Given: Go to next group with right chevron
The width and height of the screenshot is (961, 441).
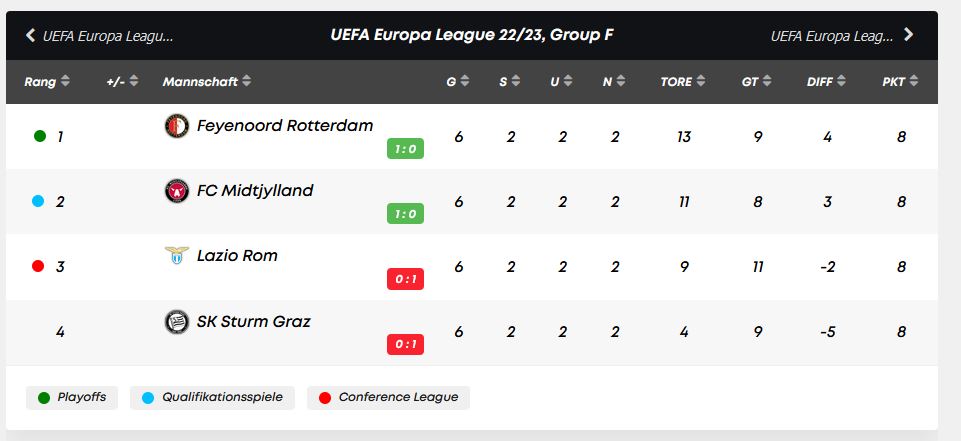Looking at the screenshot, I should pyautogui.click(x=908, y=35).
